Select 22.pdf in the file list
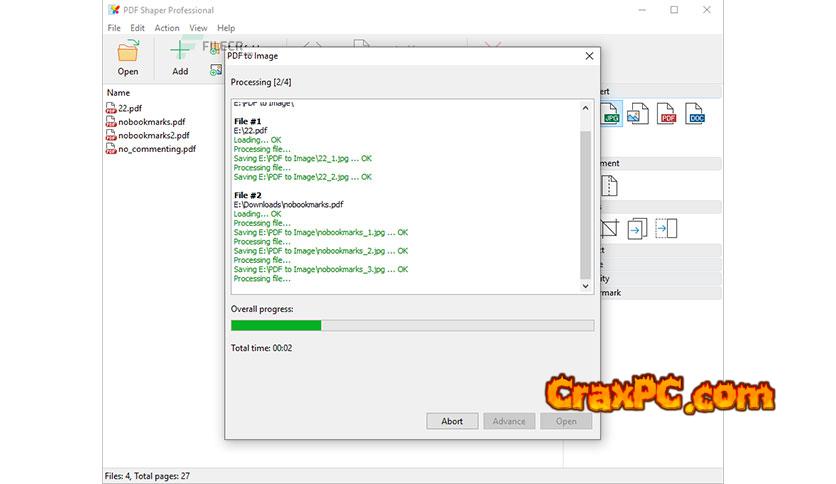The image size is (836, 484). (x=130, y=108)
